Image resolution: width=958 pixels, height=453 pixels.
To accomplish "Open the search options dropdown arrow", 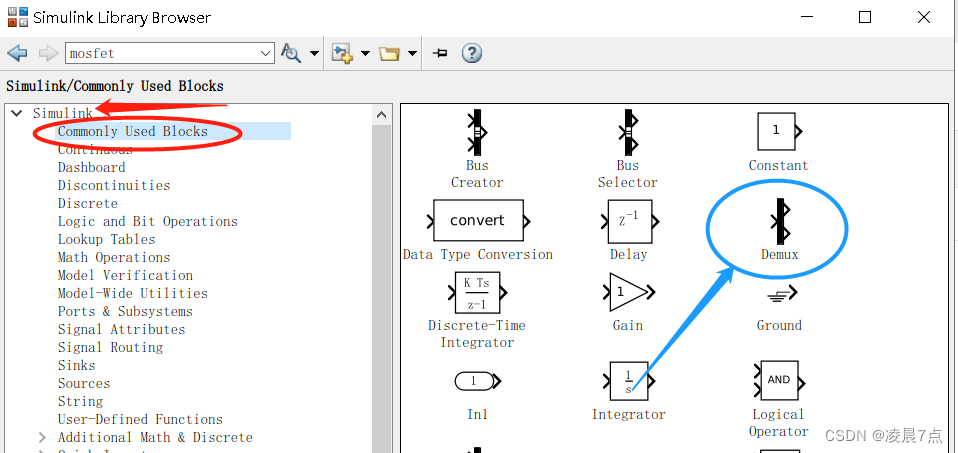I will click(x=314, y=54).
